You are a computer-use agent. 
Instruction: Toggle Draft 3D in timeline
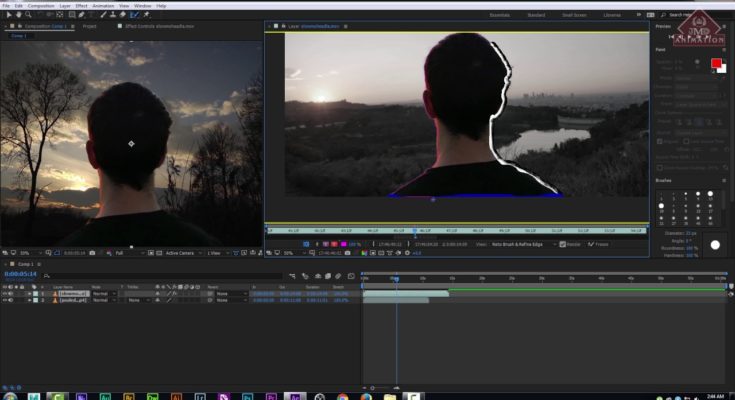pyautogui.click(x=305, y=276)
